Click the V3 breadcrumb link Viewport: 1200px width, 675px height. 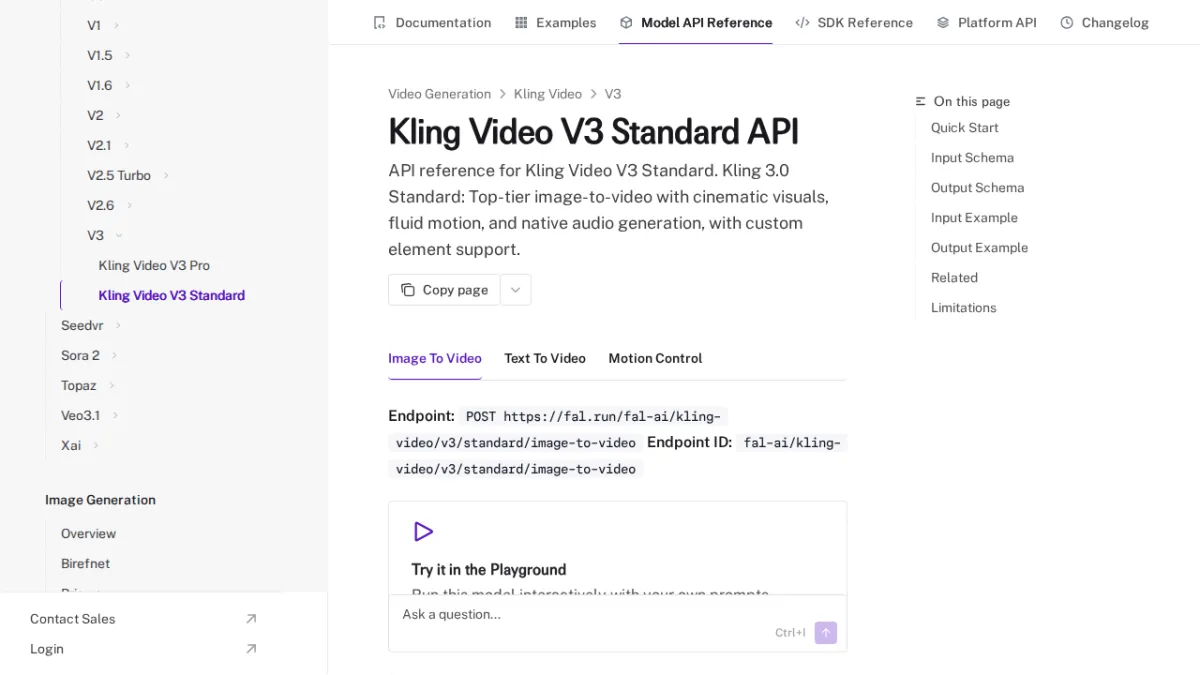coord(613,94)
